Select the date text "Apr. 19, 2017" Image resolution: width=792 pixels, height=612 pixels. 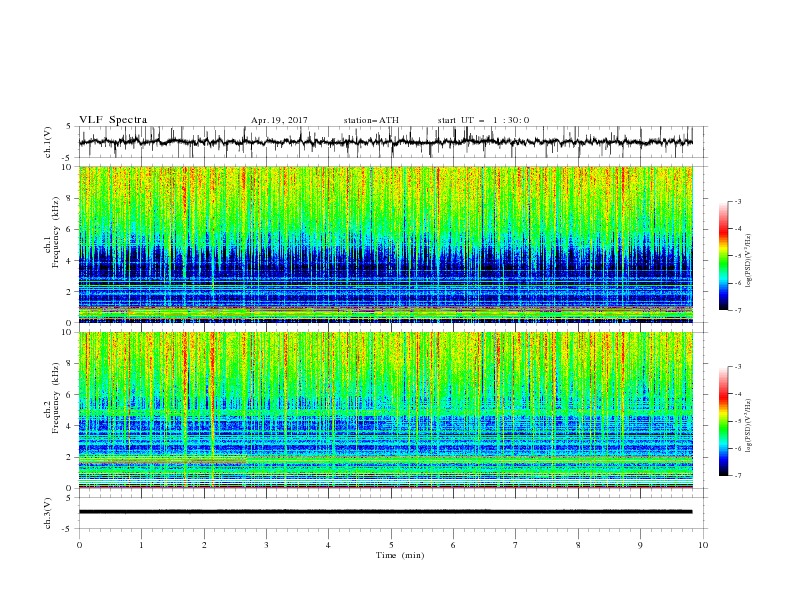point(279,120)
